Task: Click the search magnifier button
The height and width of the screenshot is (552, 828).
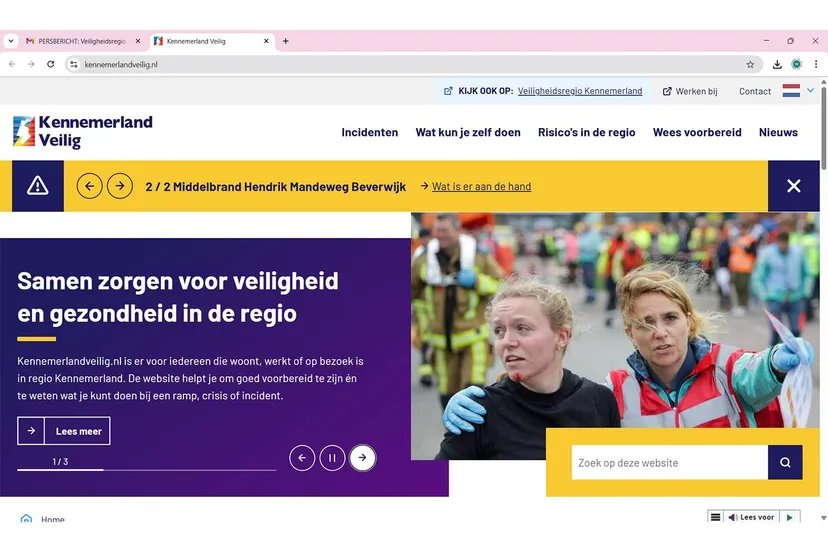Action: (785, 462)
